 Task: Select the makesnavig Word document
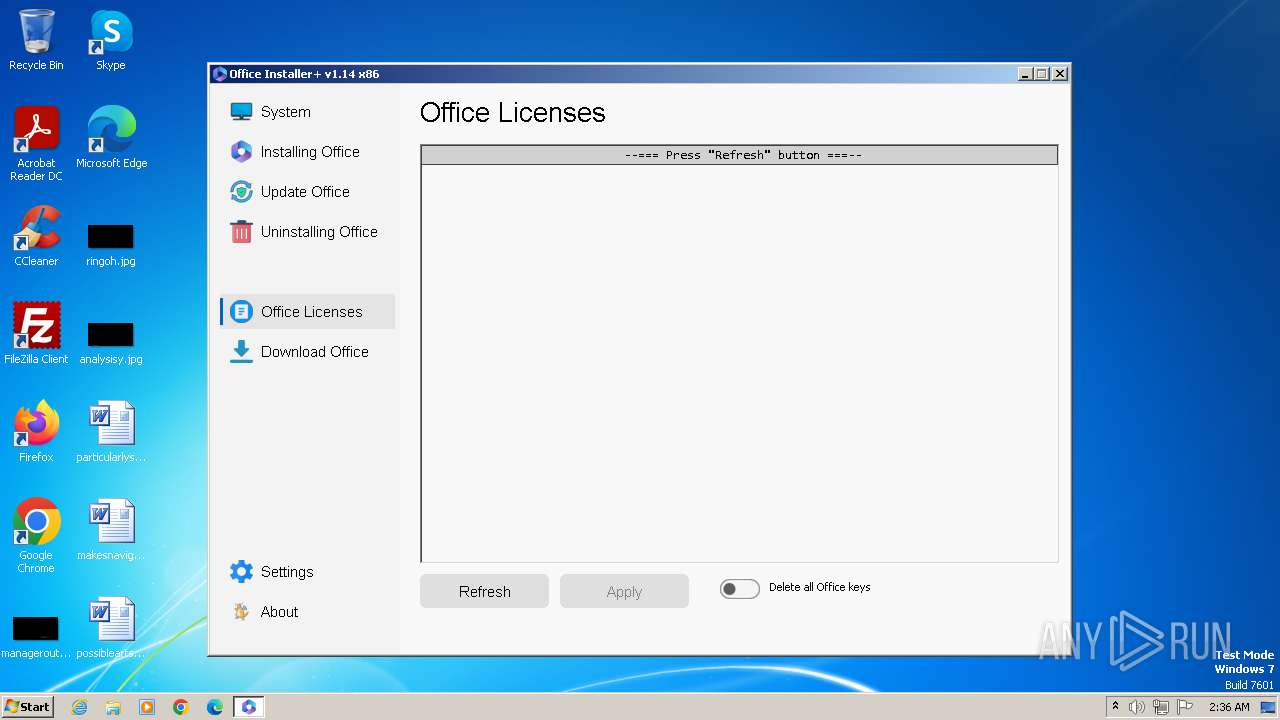tap(111, 530)
